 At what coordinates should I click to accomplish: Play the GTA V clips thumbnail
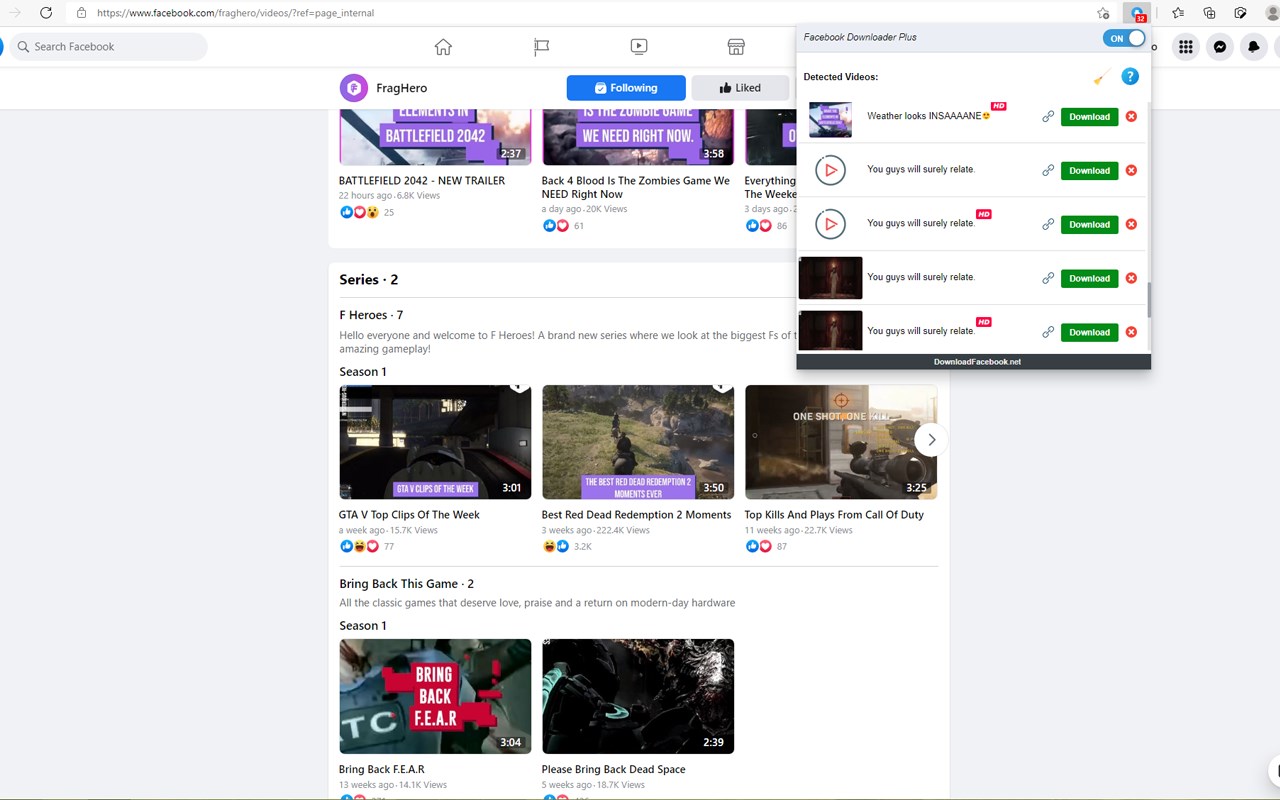pyautogui.click(x=435, y=442)
